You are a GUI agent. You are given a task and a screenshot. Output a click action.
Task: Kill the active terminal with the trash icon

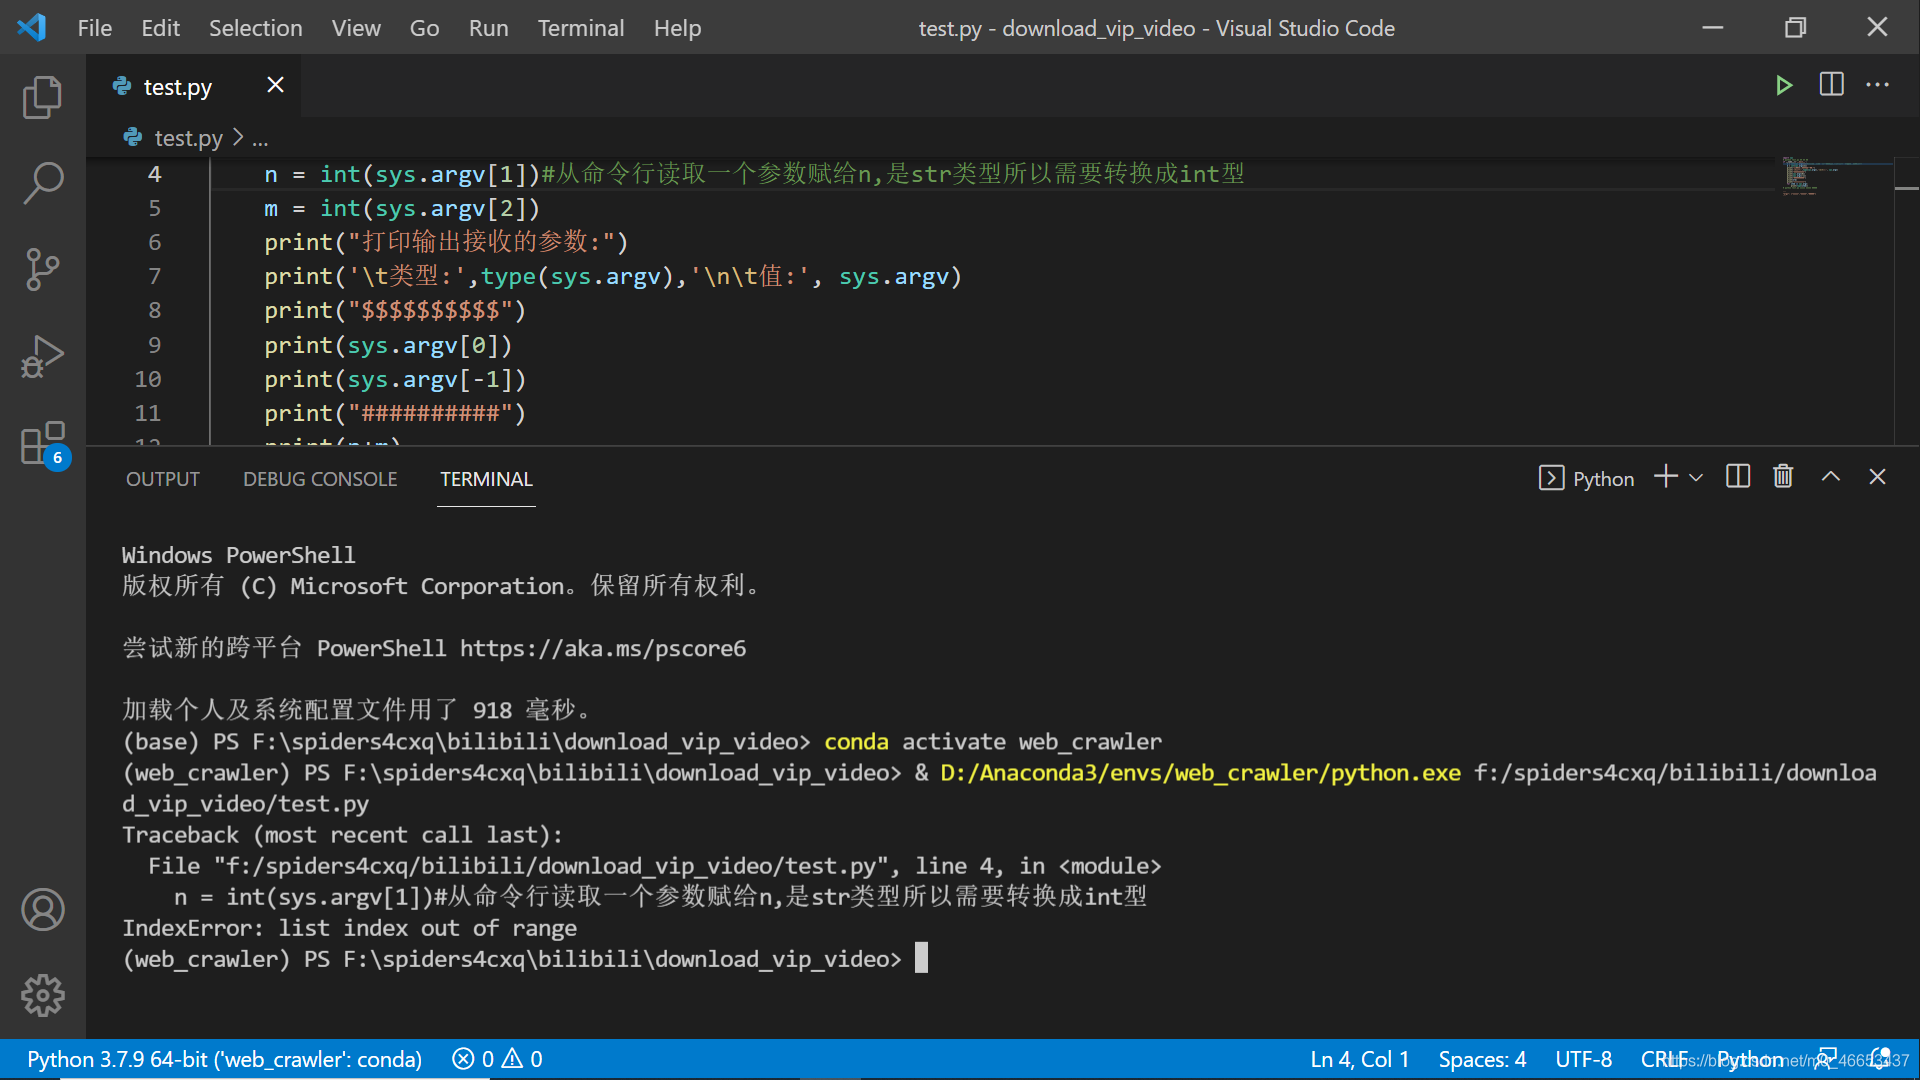pos(1783,477)
